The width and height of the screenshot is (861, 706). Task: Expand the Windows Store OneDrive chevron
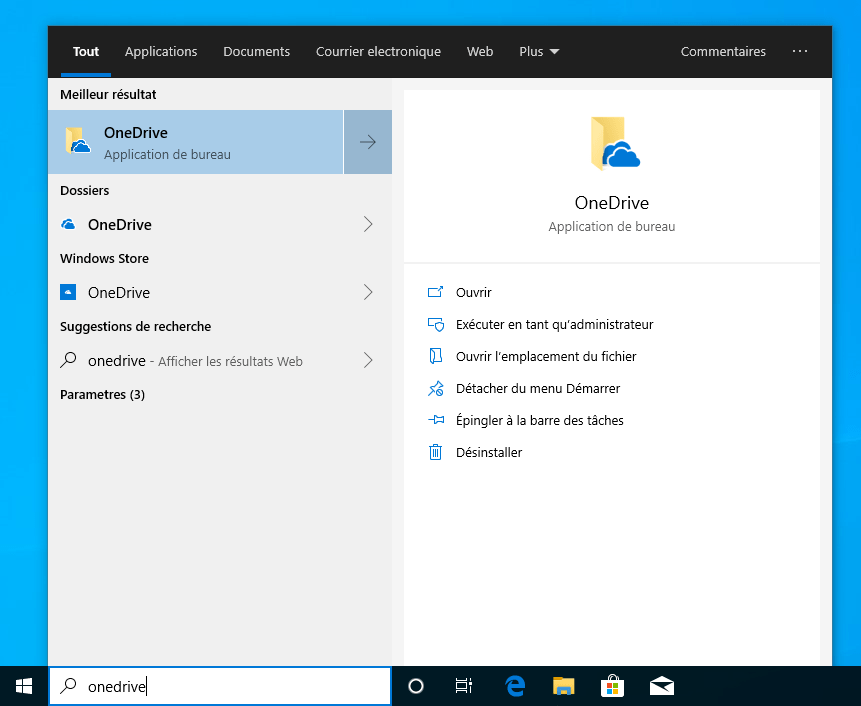point(368,292)
